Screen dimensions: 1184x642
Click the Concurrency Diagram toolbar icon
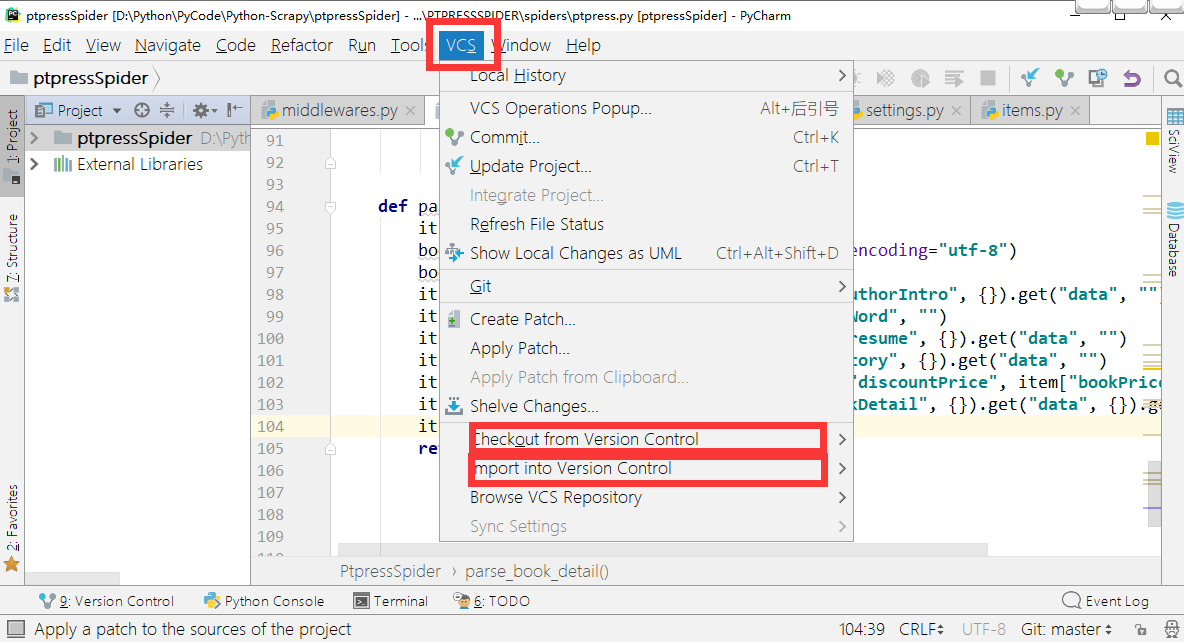(954, 78)
